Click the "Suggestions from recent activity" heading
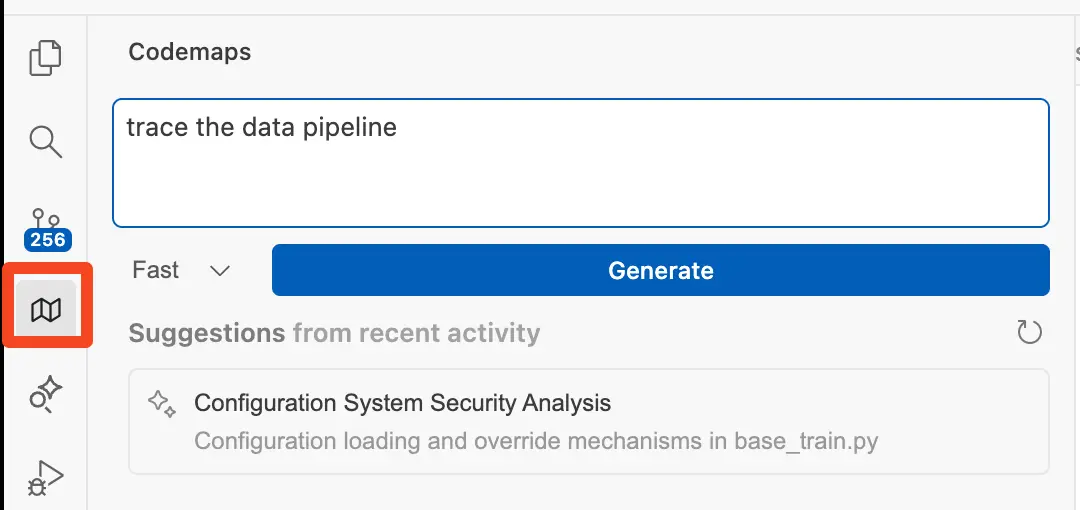 pos(334,332)
